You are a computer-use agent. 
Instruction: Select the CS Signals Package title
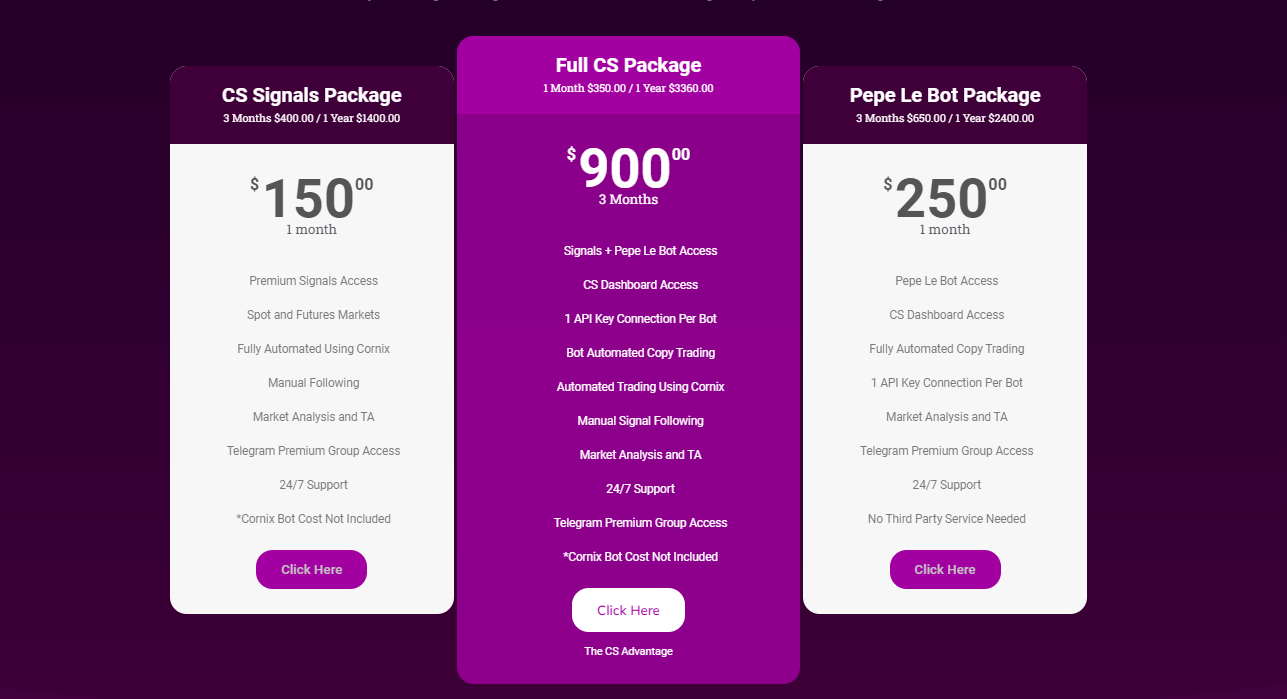[x=311, y=95]
